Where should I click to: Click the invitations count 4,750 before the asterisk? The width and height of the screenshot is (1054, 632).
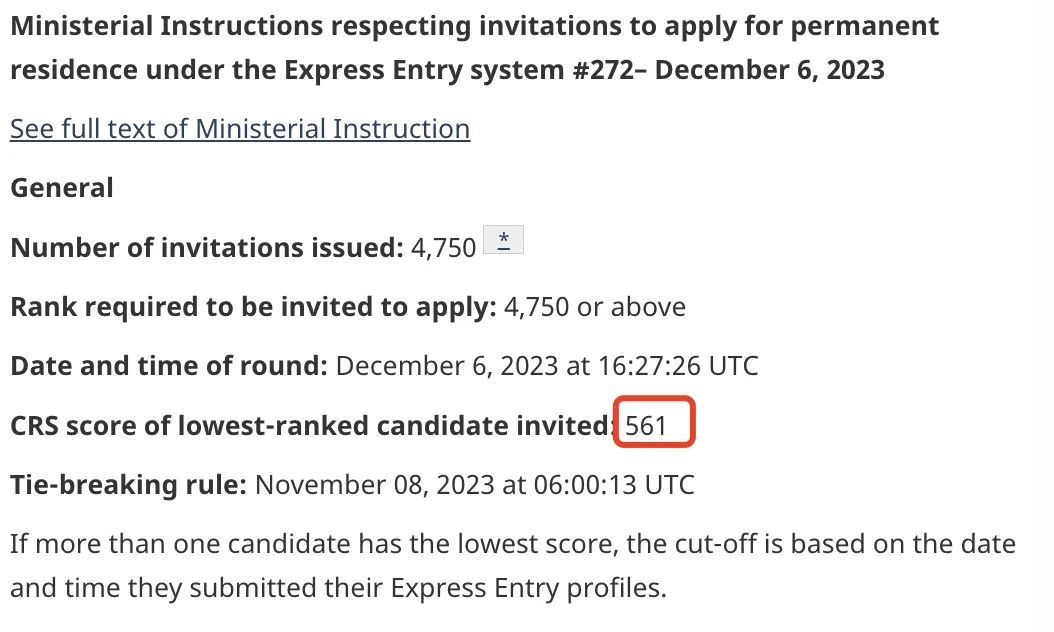[x=443, y=248]
